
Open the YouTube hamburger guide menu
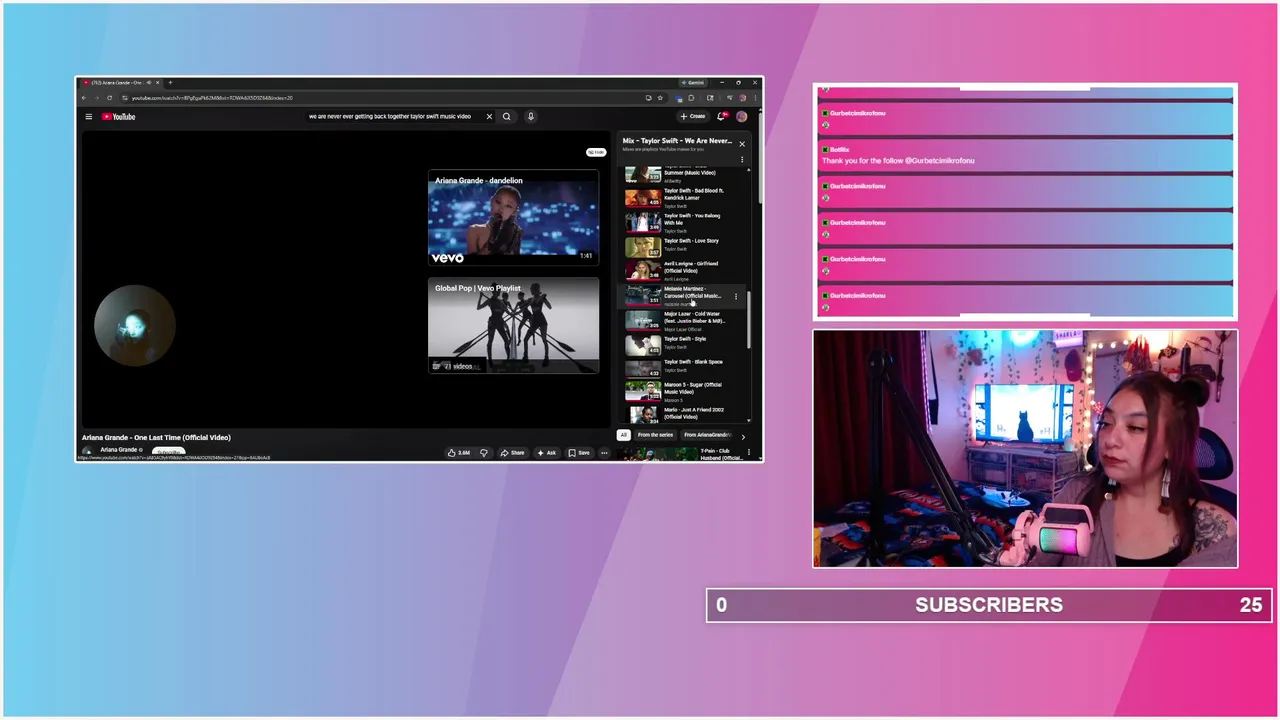[x=88, y=117]
